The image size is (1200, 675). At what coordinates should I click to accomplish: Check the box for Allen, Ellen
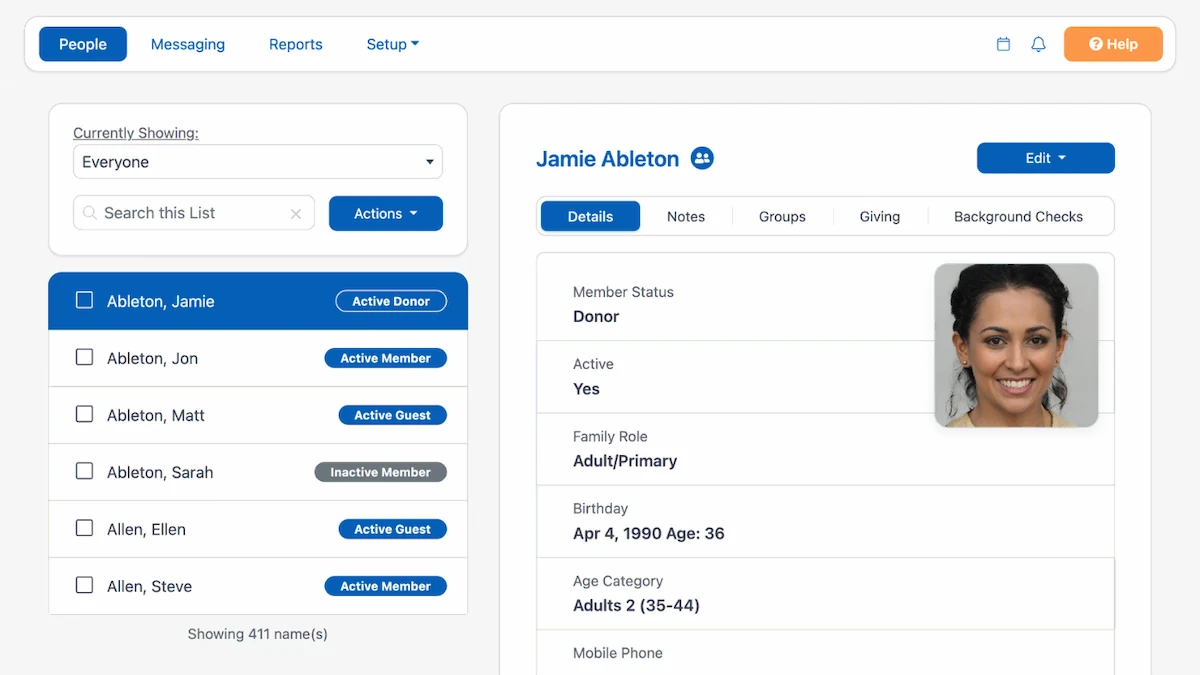coord(85,528)
